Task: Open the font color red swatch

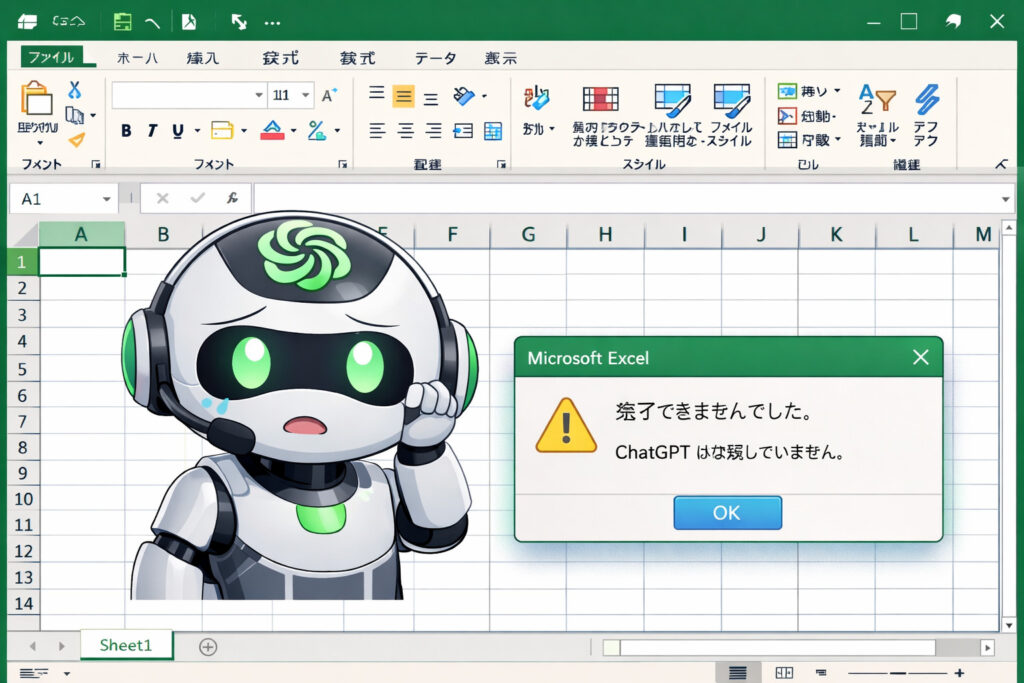Action: (272, 130)
